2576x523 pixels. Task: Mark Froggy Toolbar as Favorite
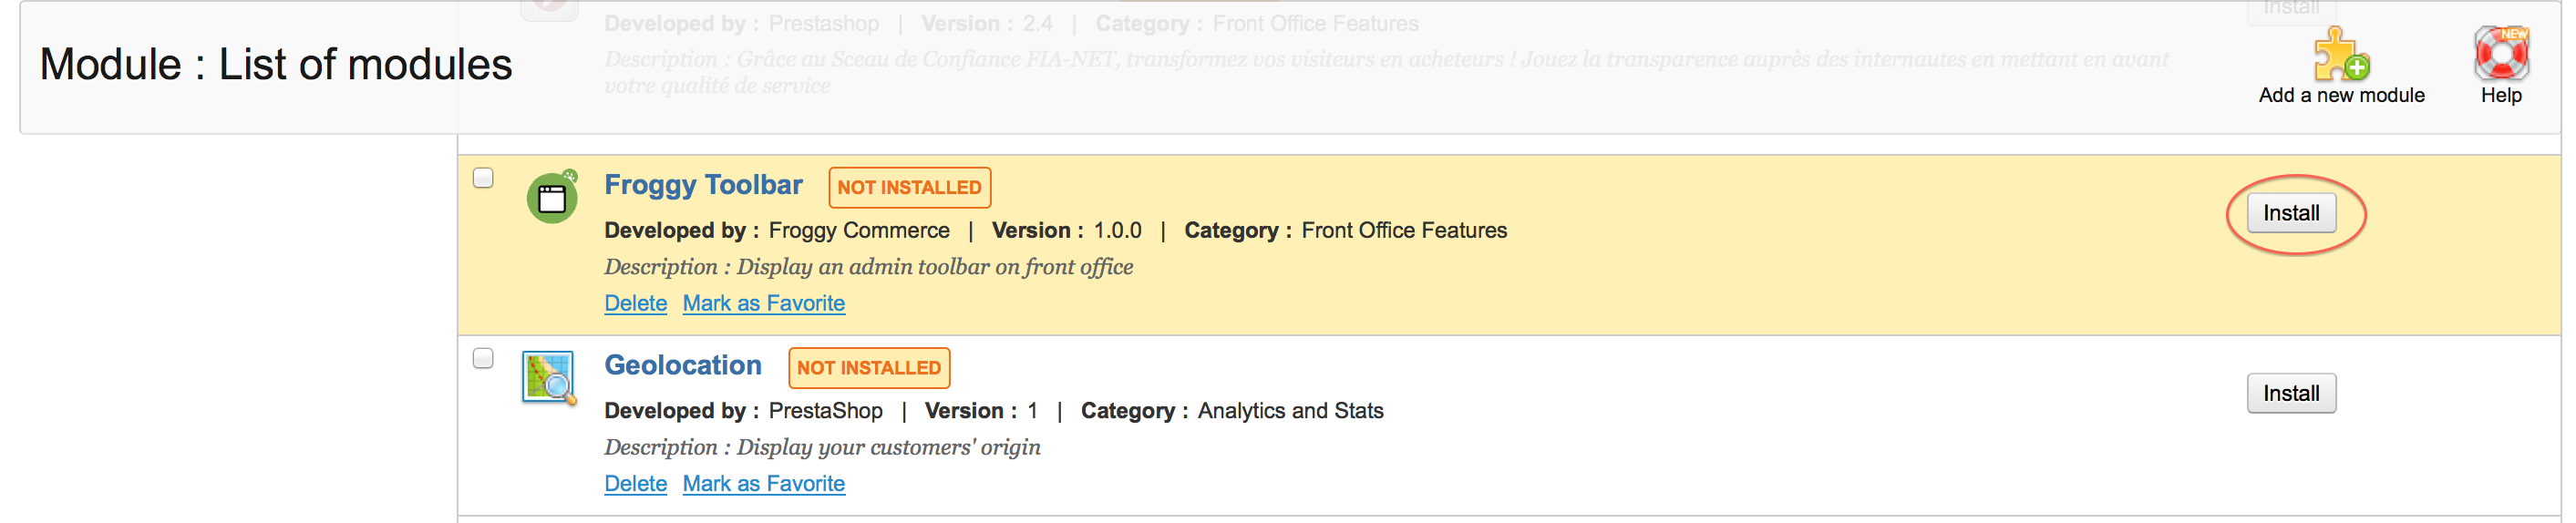pyautogui.click(x=763, y=303)
